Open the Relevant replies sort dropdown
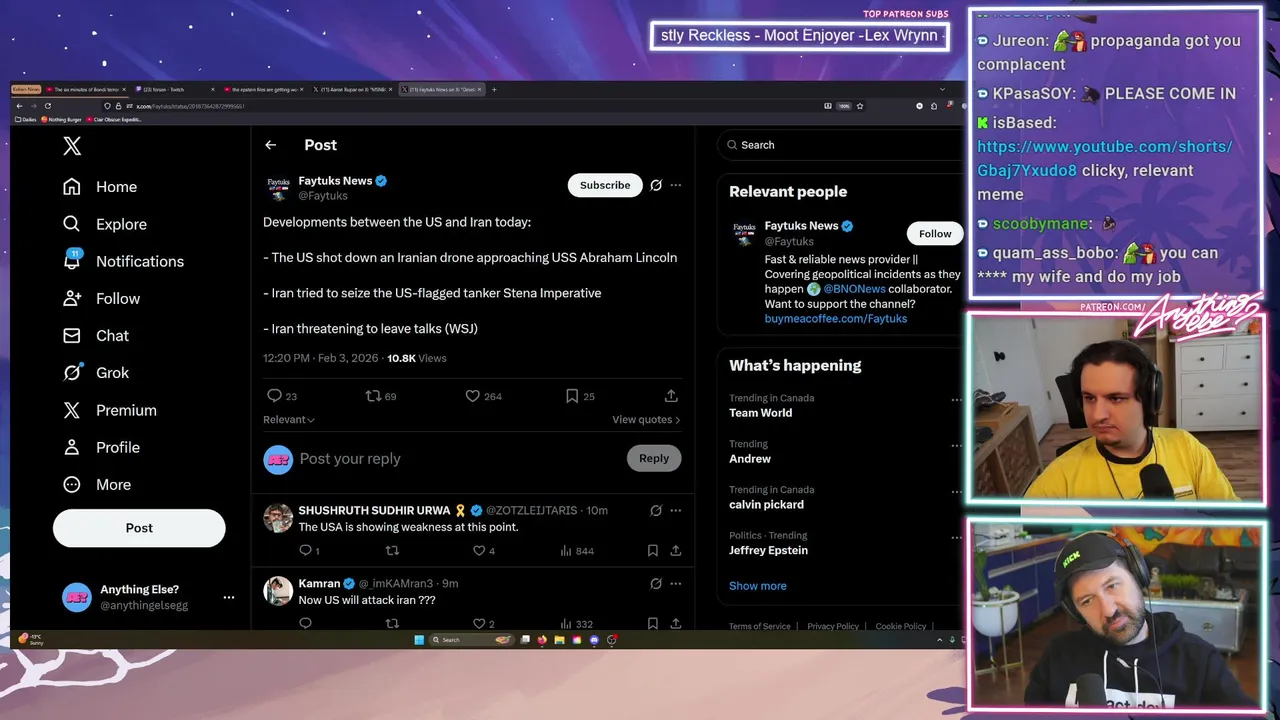1280x720 pixels. coord(289,420)
